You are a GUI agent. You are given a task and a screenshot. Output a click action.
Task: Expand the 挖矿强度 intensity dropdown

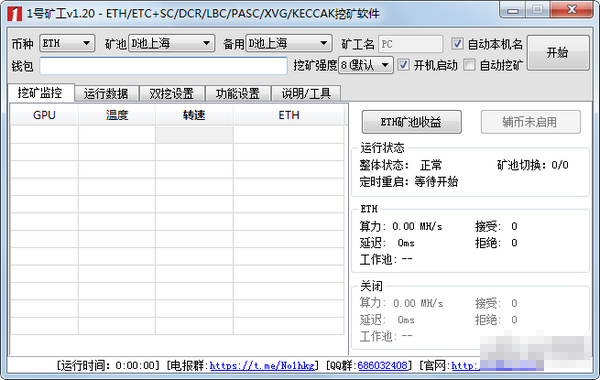366,65
